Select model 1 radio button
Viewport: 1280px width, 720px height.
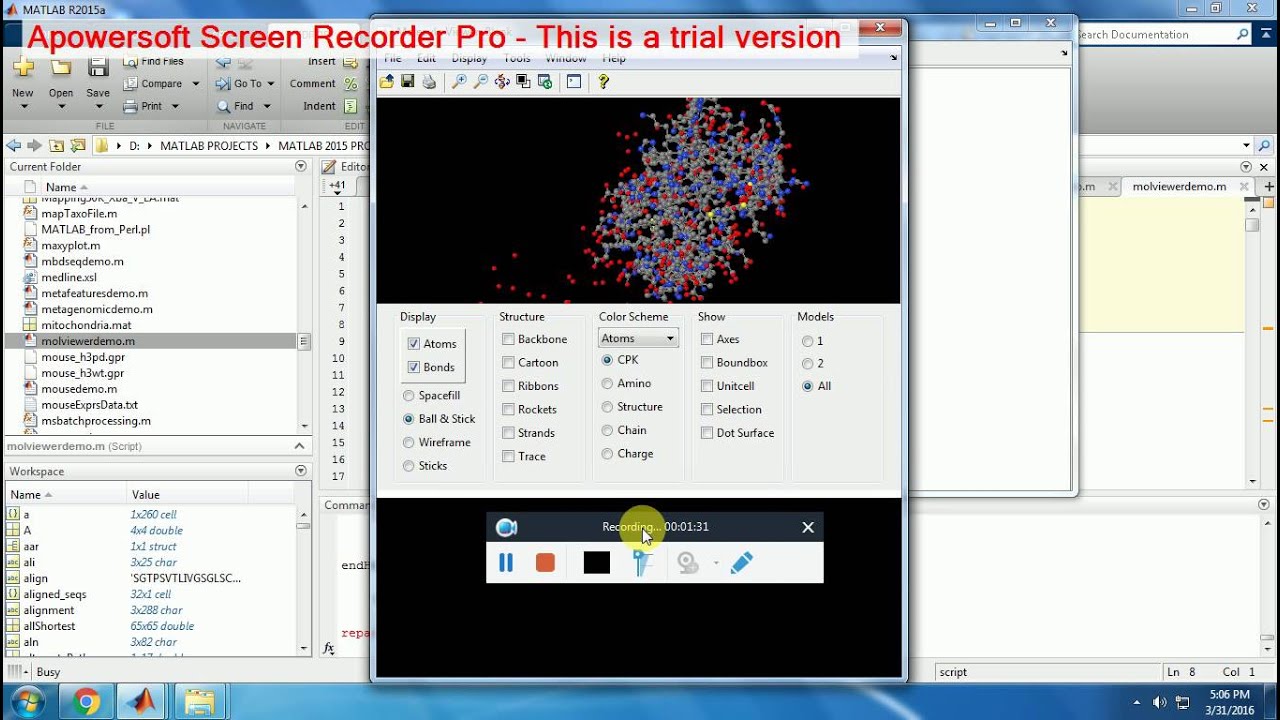807,341
